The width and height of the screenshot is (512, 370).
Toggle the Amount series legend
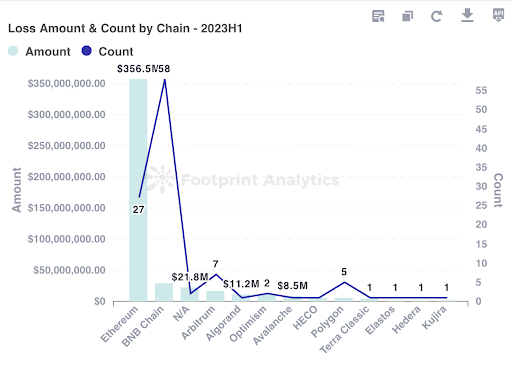(39, 51)
